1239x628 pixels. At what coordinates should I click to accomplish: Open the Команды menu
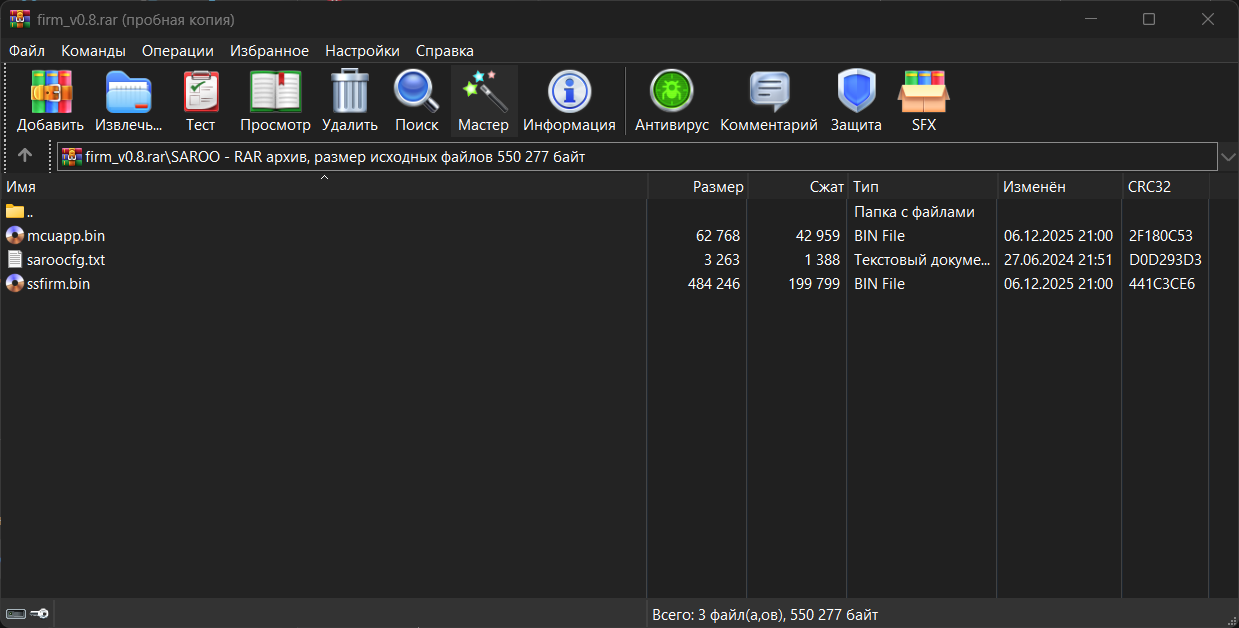(93, 51)
